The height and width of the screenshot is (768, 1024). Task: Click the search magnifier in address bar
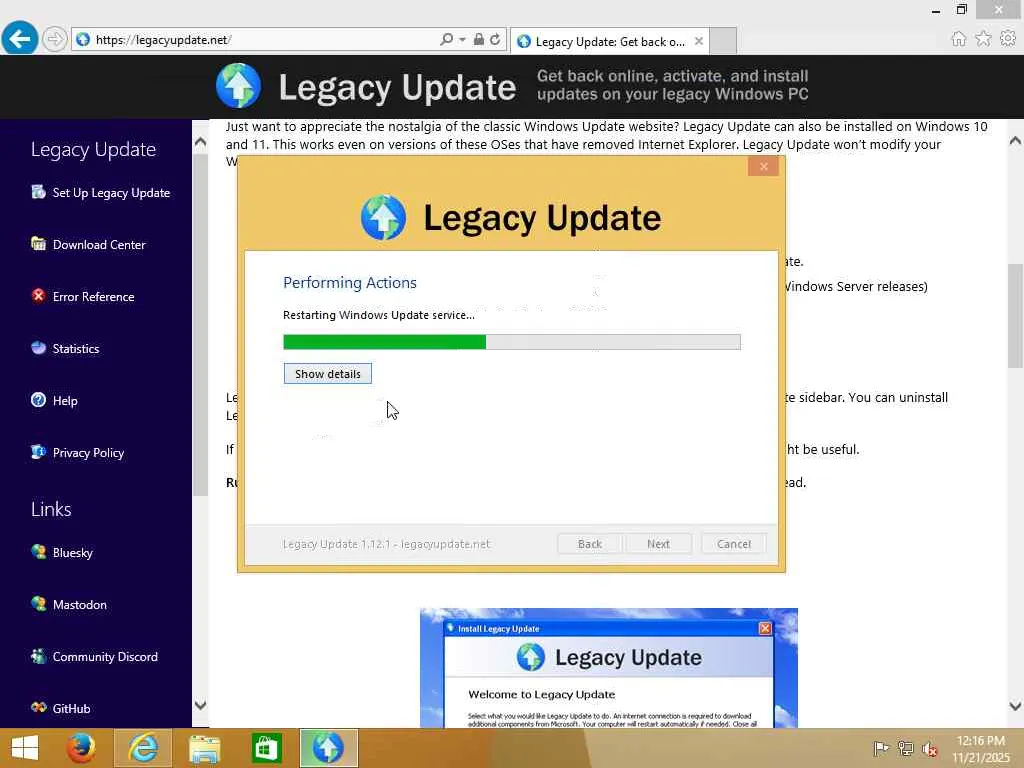click(446, 39)
